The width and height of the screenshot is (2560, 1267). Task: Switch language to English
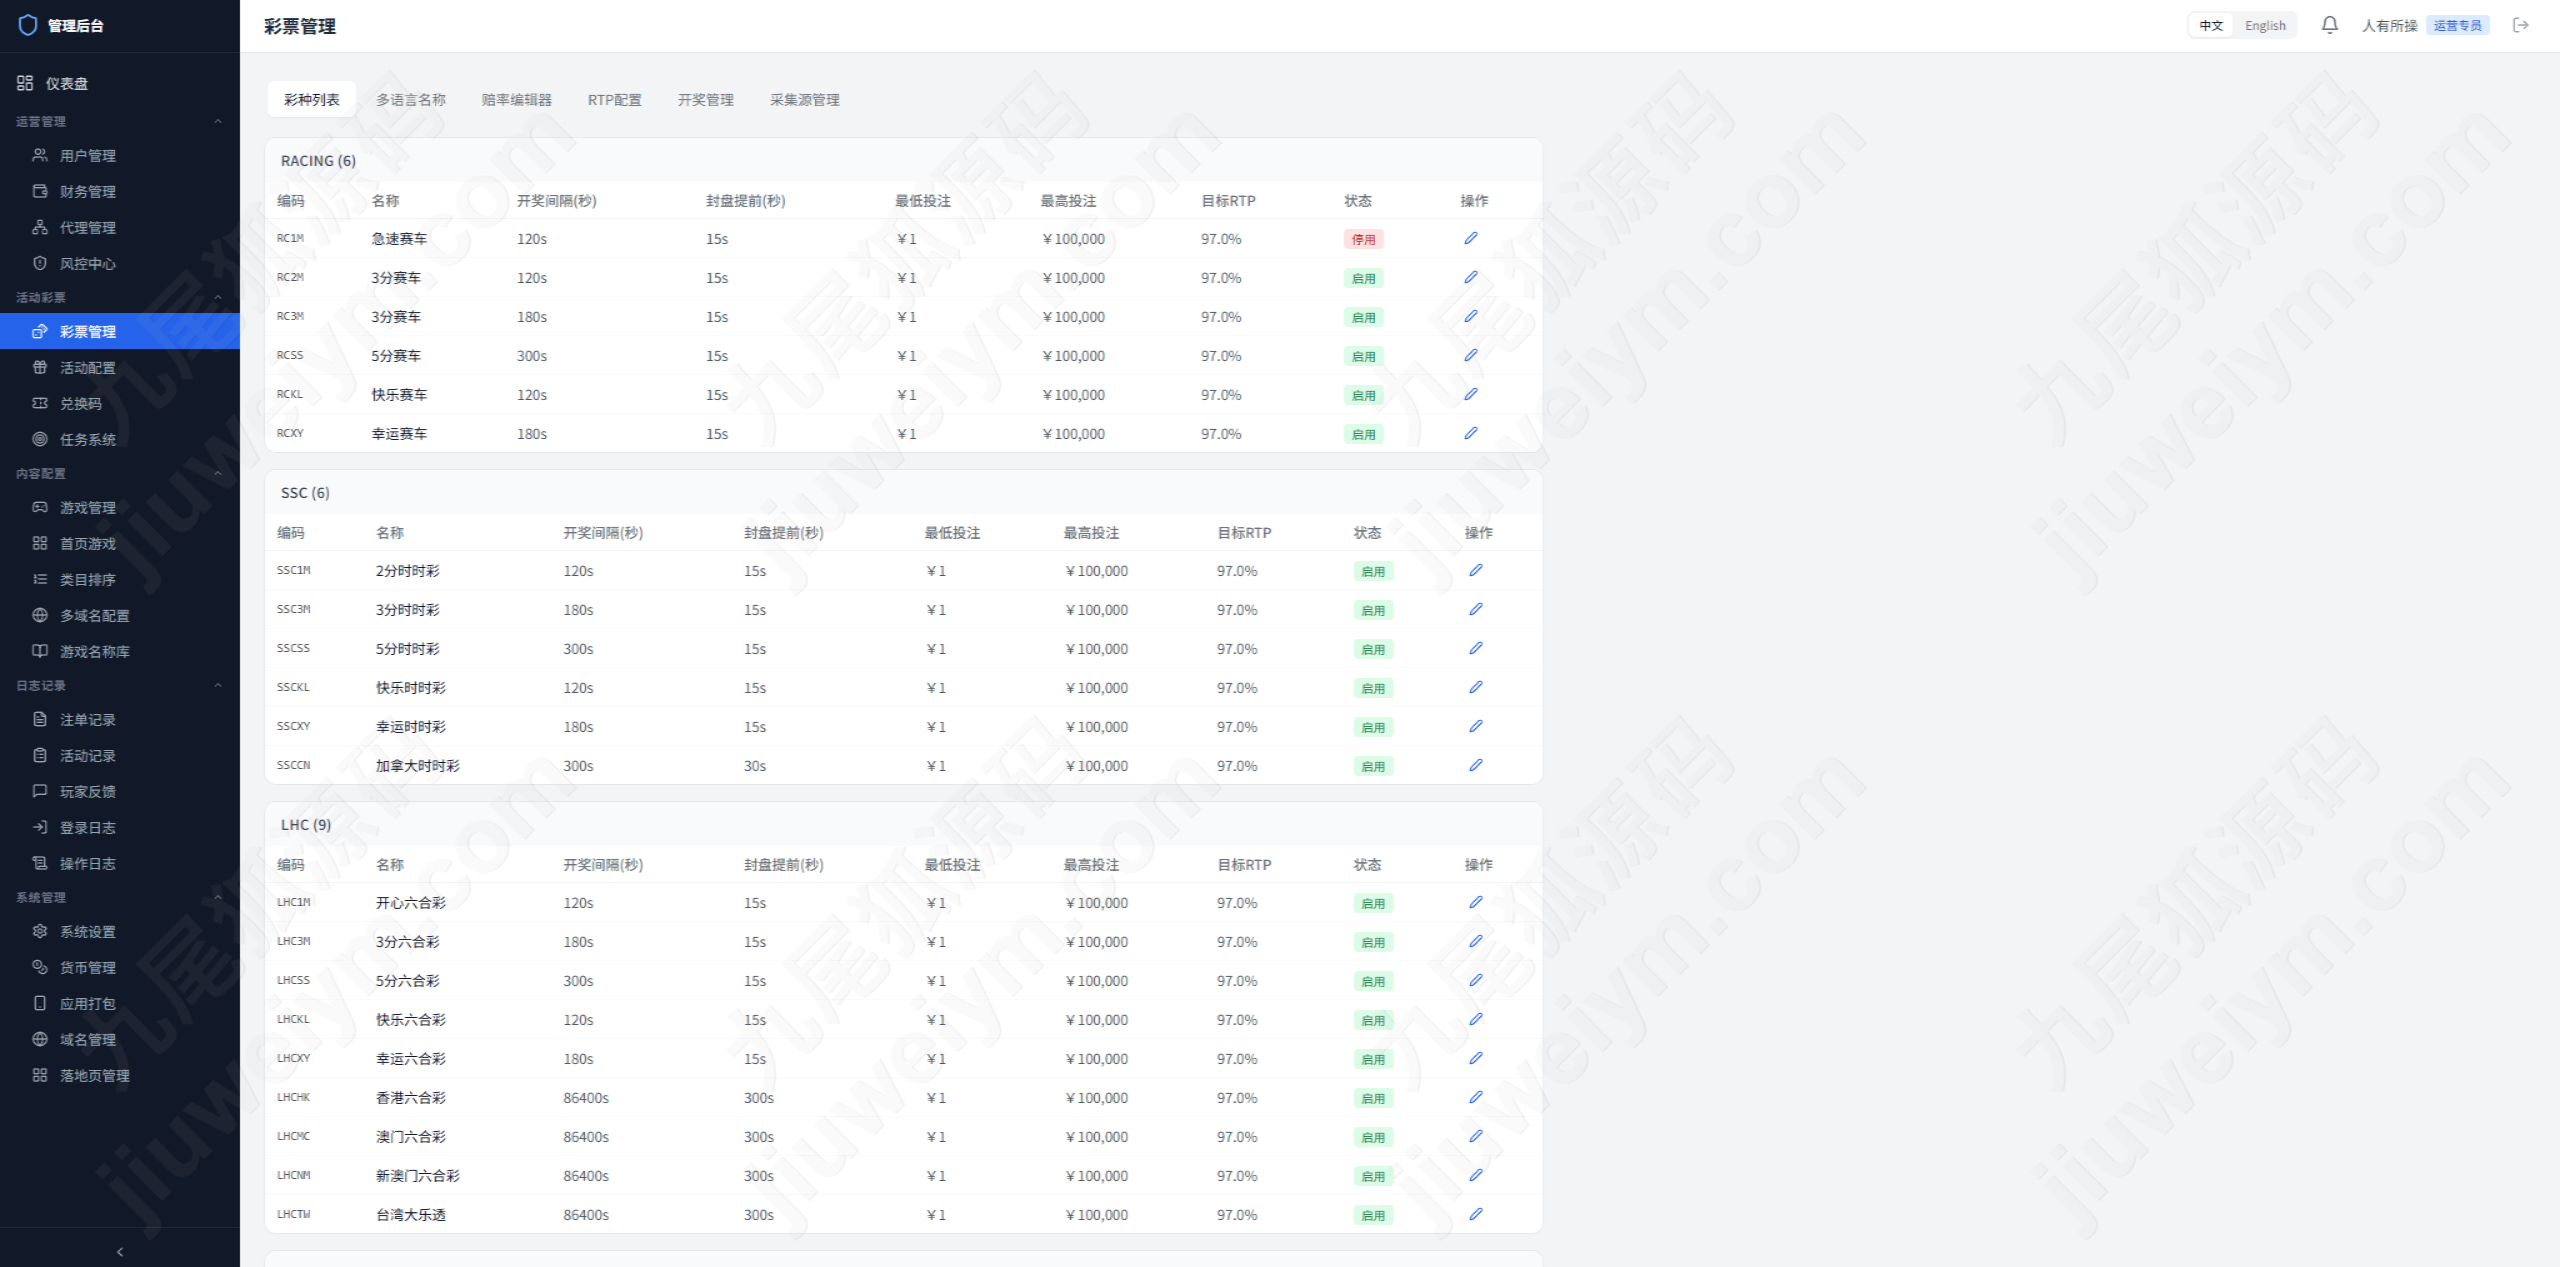coord(2265,26)
